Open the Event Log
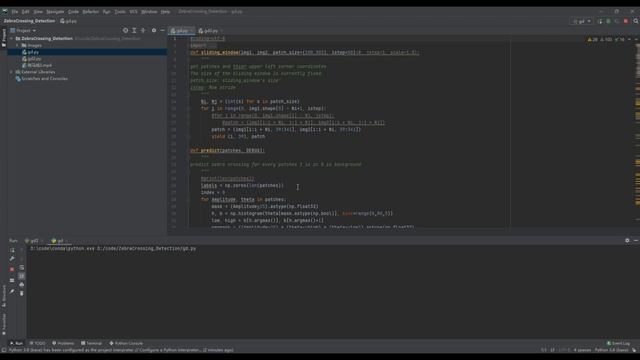Image resolution: width=640 pixels, height=360 pixels. pyautogui.click(x=618, y=343)
